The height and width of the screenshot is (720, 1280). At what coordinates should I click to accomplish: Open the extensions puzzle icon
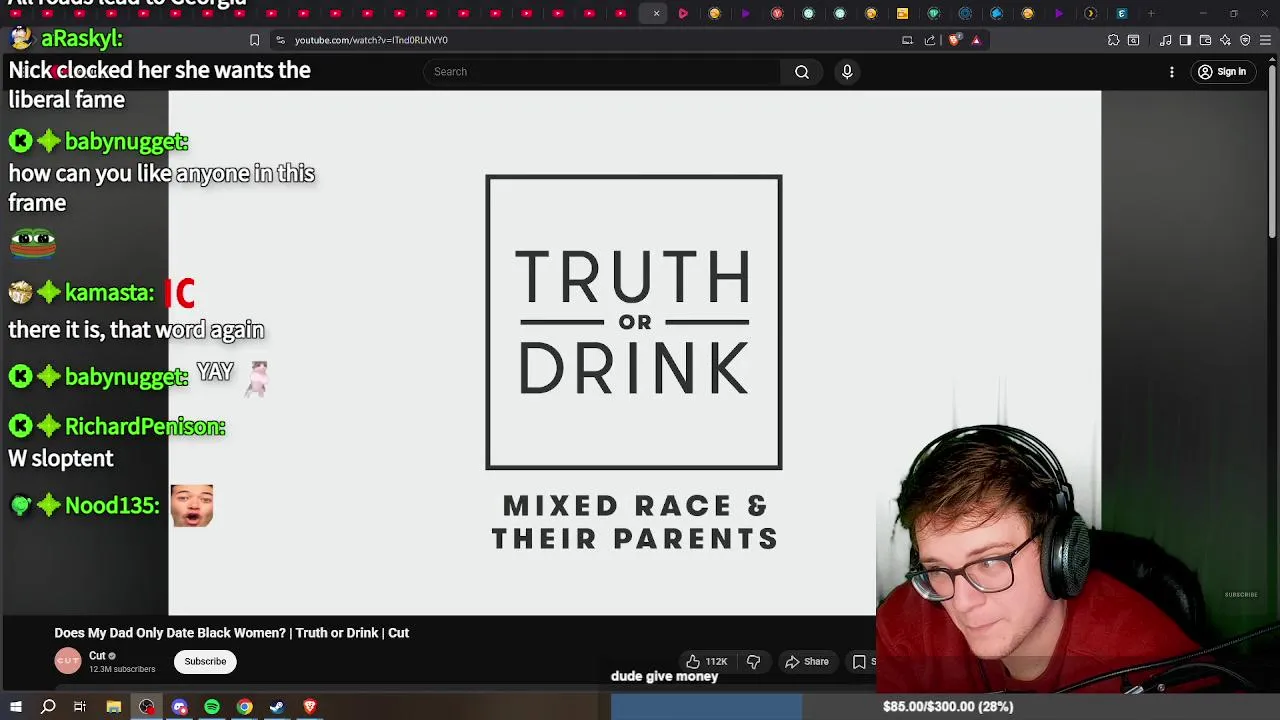coord(1113,40)
